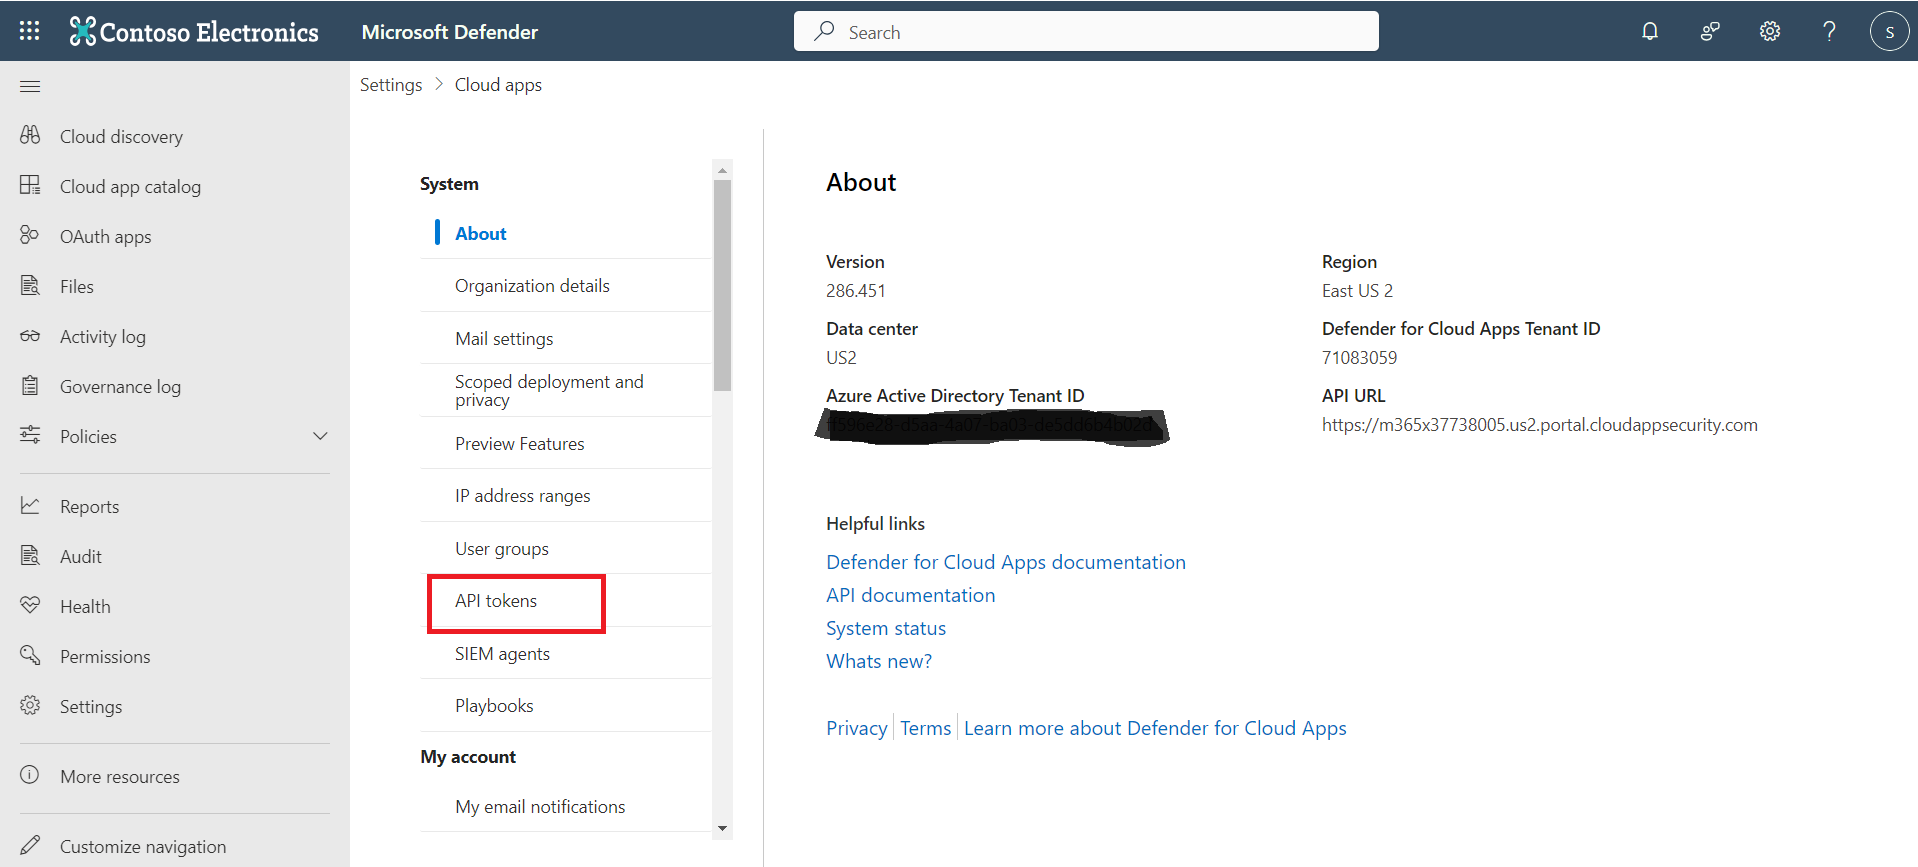Click the Governance log clipboard icon
This screenshot has height=867, width=1918.
tap(30, 385)
